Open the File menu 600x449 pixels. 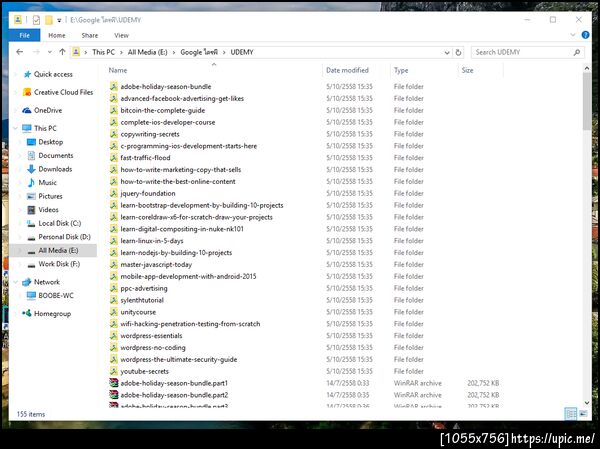24,35
